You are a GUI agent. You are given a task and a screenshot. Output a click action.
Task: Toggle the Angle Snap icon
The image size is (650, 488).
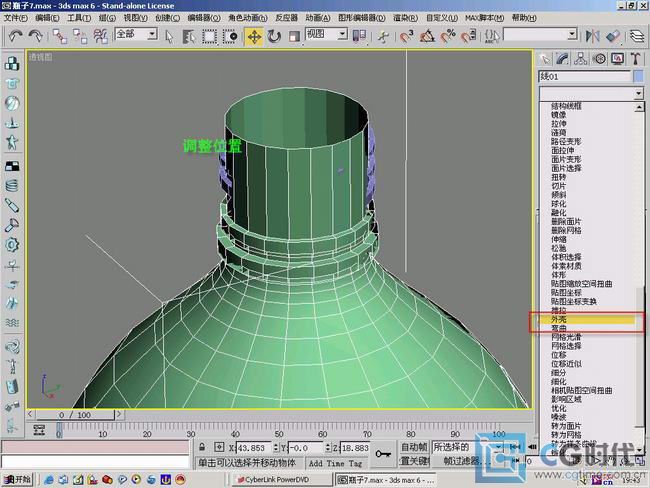[x=427, y=36]
